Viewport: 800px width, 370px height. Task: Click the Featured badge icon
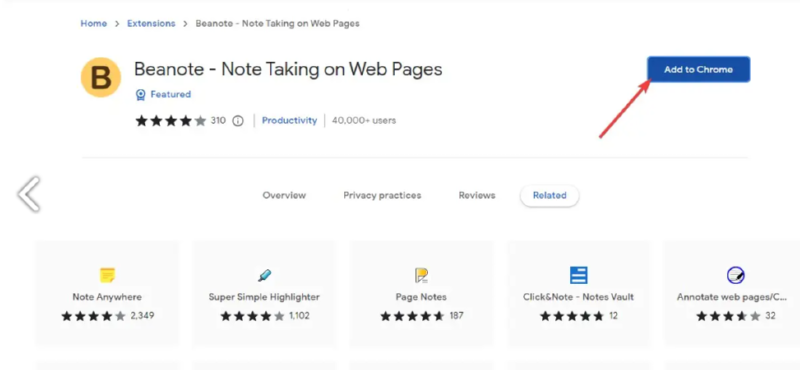(140, 94)
